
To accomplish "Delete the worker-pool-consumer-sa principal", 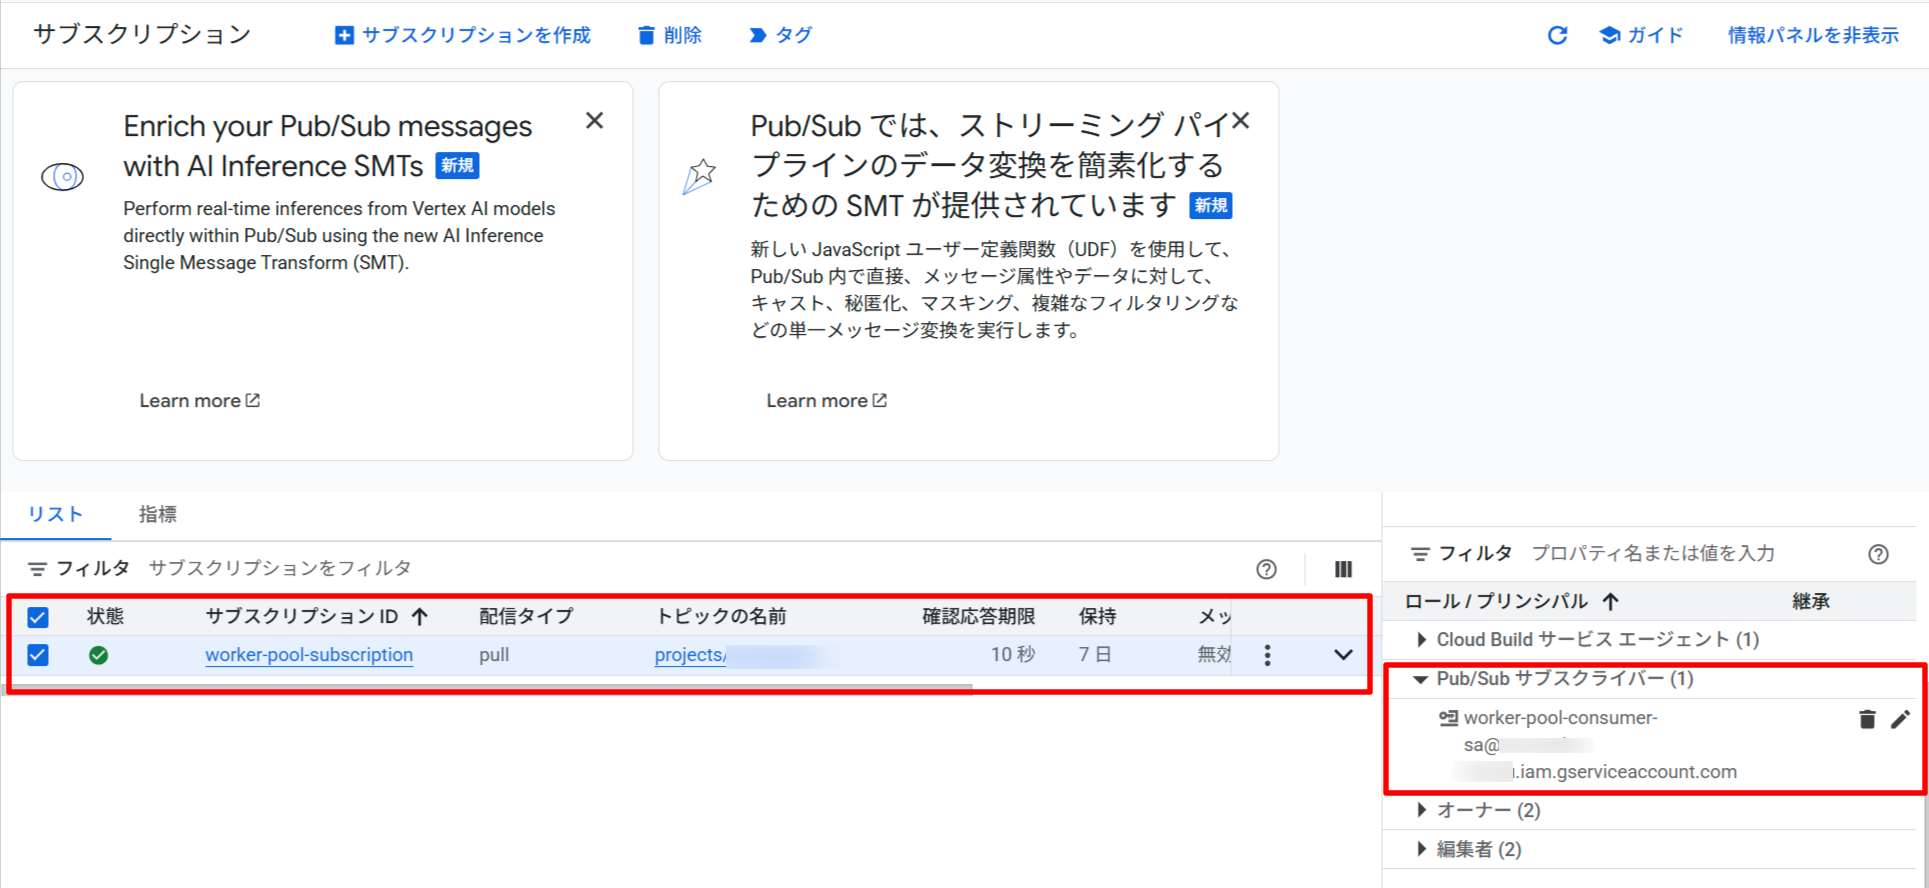I will tap(1867, 719).
